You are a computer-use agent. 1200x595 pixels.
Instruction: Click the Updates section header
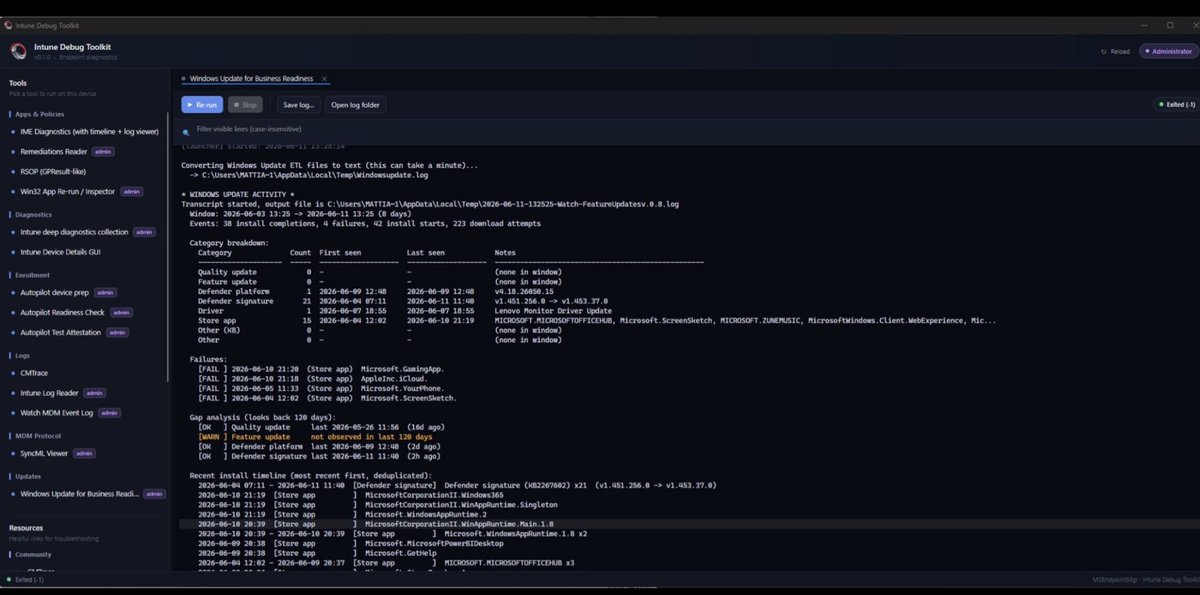(28, 476)
